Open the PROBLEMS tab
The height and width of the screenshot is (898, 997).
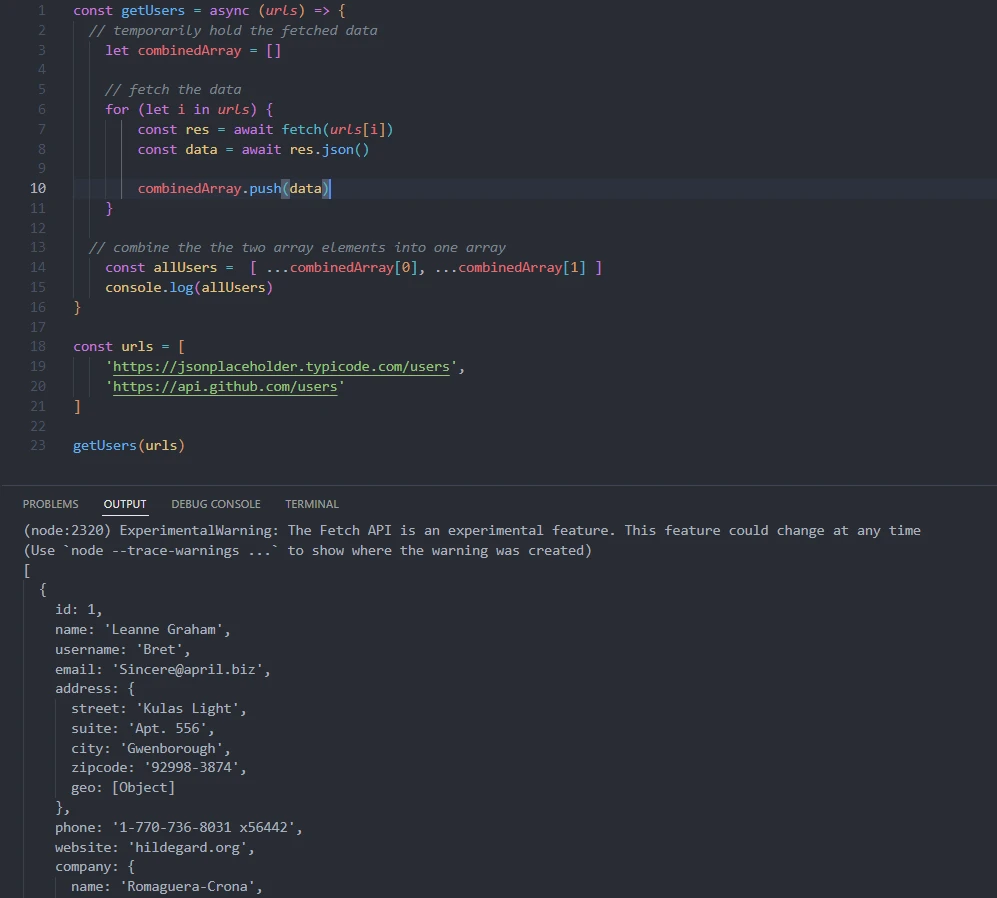pos(50,503)
